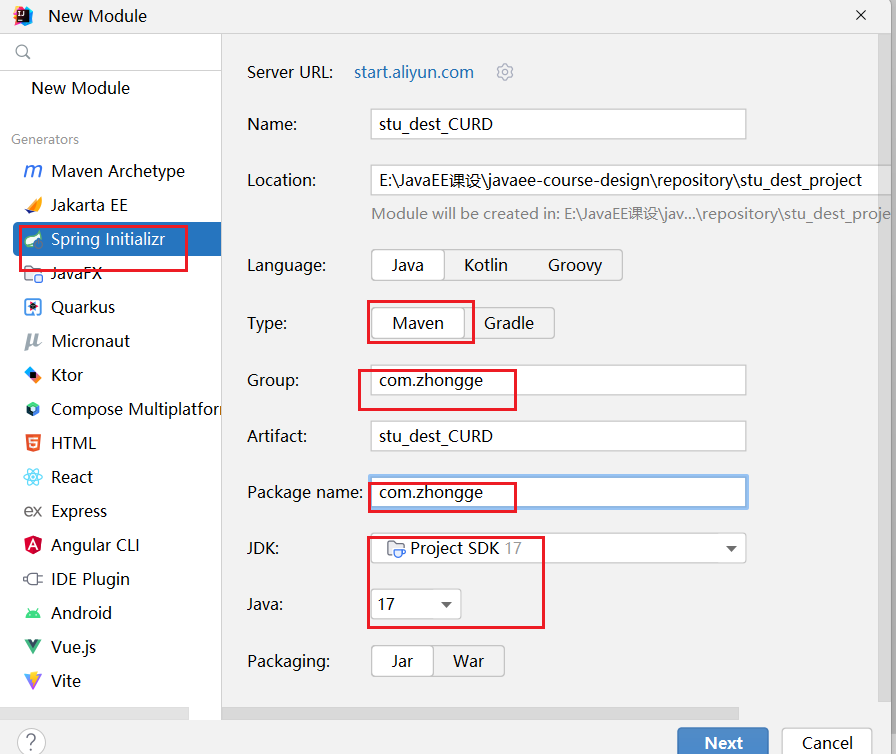Choose War packaging option
896x754 pixels.
(x=468, y=661)
